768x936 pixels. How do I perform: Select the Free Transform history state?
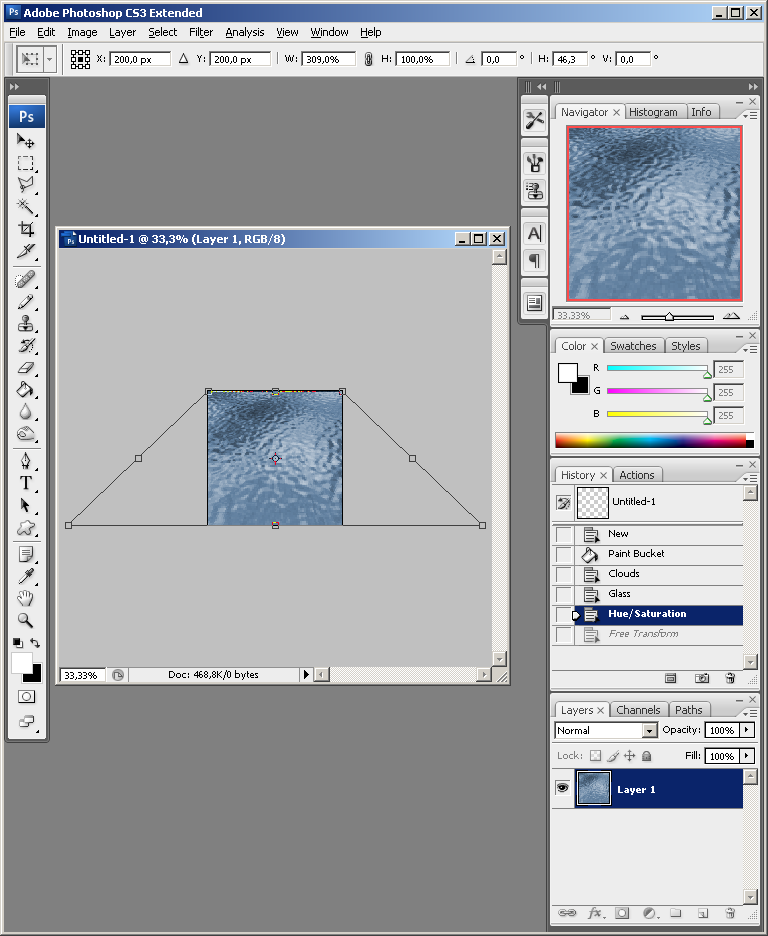tap(659, 634)
